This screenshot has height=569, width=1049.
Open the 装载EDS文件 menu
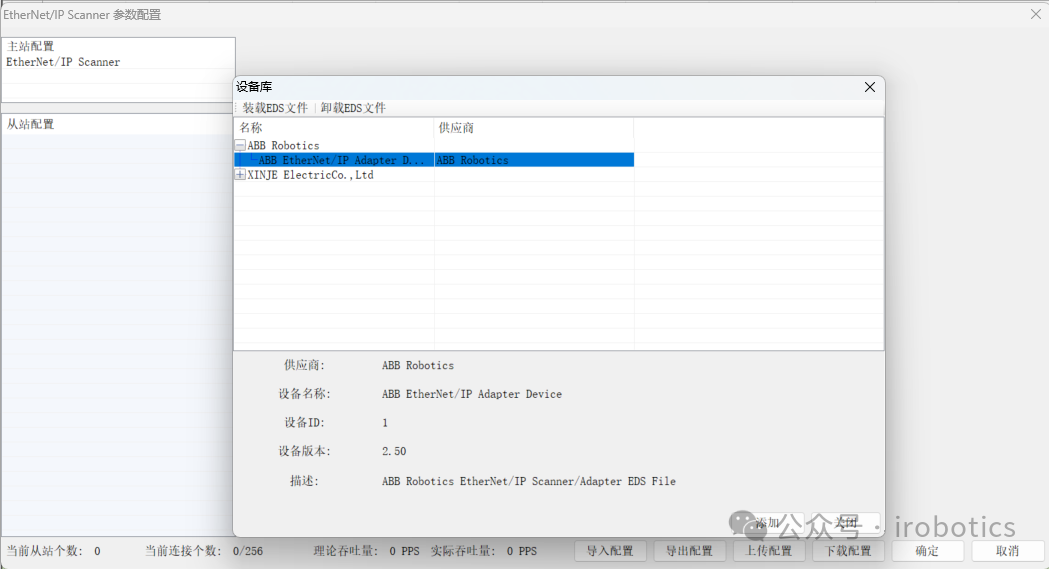275,108
